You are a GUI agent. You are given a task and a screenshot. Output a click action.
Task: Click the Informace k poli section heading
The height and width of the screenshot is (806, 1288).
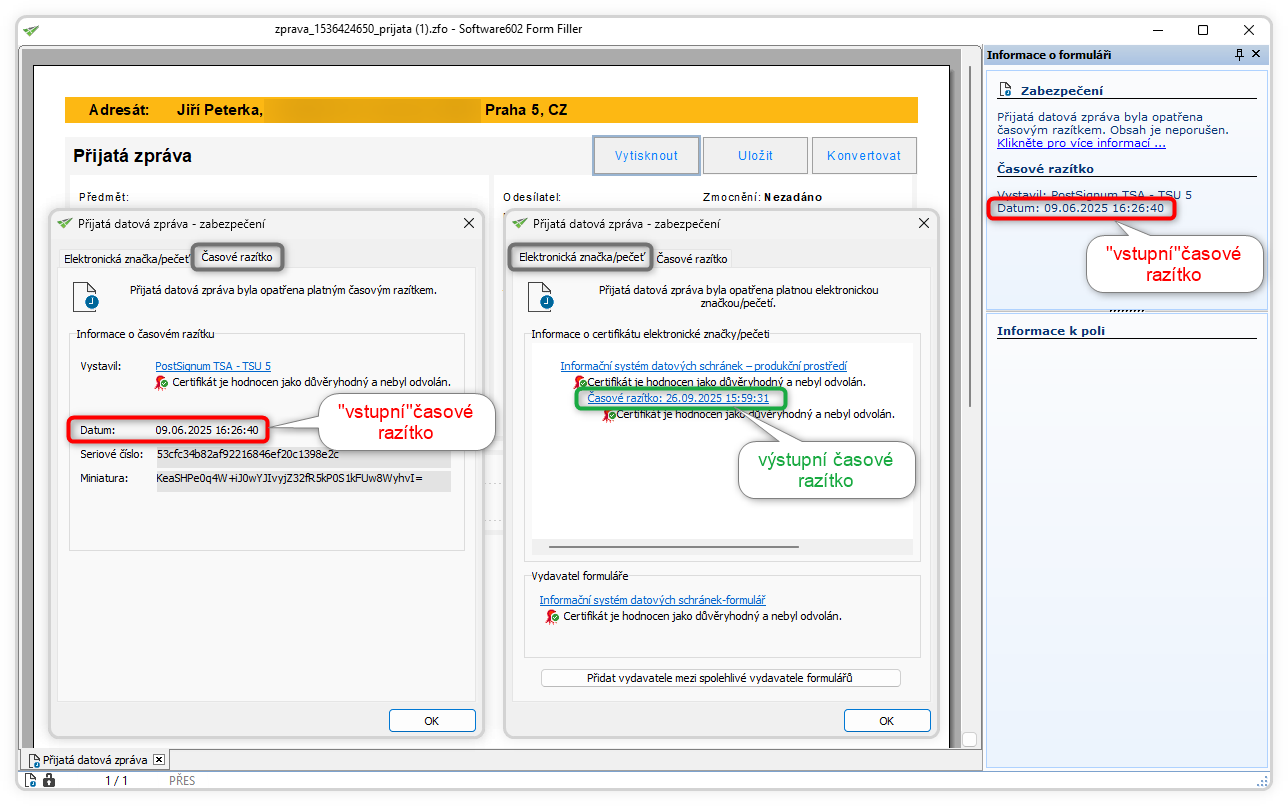click(1051, 331)
